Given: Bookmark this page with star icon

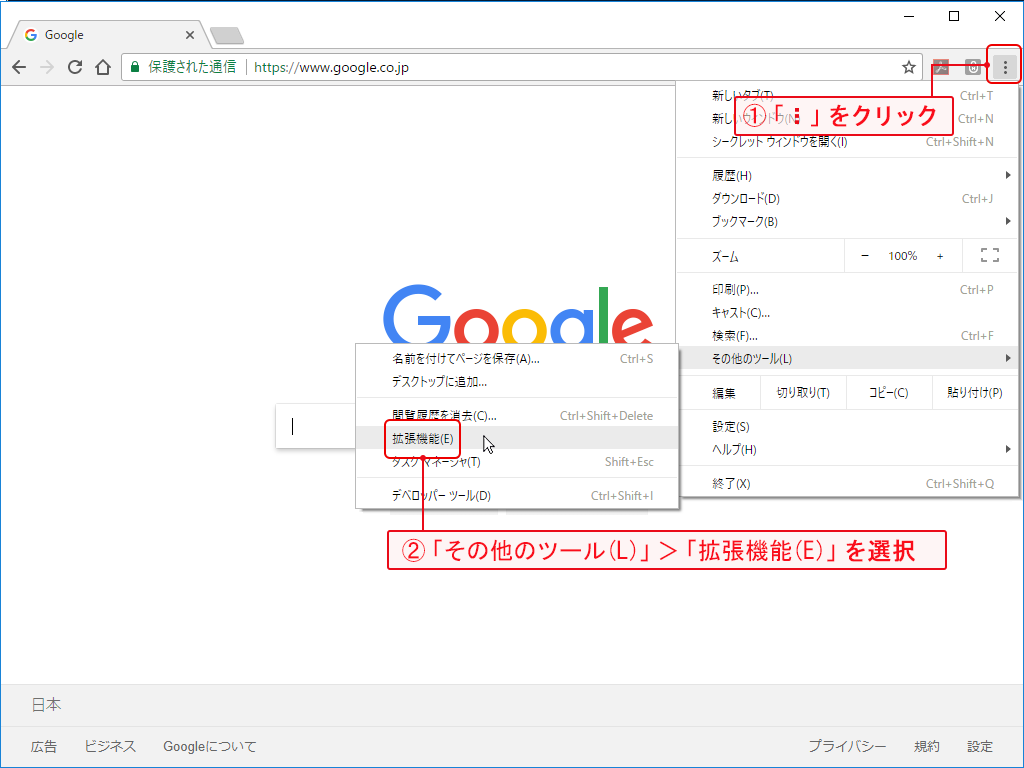Looking at the screenshot, I should coord(908,67).
